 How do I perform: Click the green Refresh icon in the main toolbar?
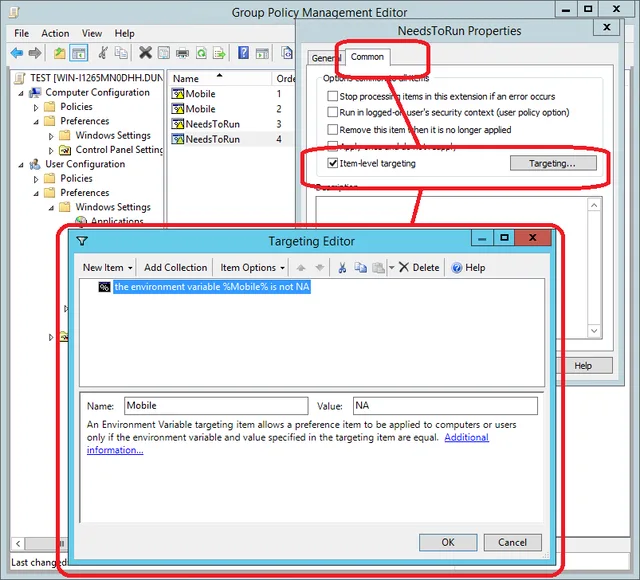(x=201, y=53)
